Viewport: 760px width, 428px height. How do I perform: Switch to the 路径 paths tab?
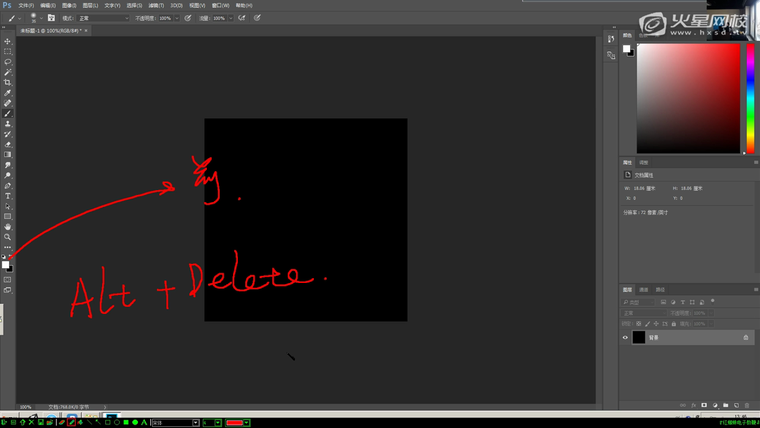pos(660,289)
